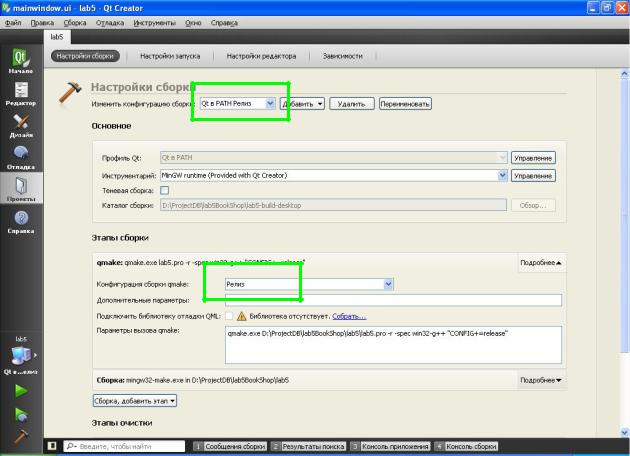630x456 pixels.
Task: Click the Этапы очистки heading
Action: [122, 423]
